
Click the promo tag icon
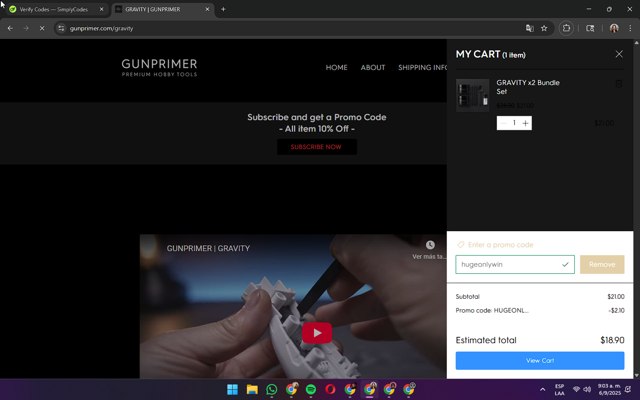(460, 244)
